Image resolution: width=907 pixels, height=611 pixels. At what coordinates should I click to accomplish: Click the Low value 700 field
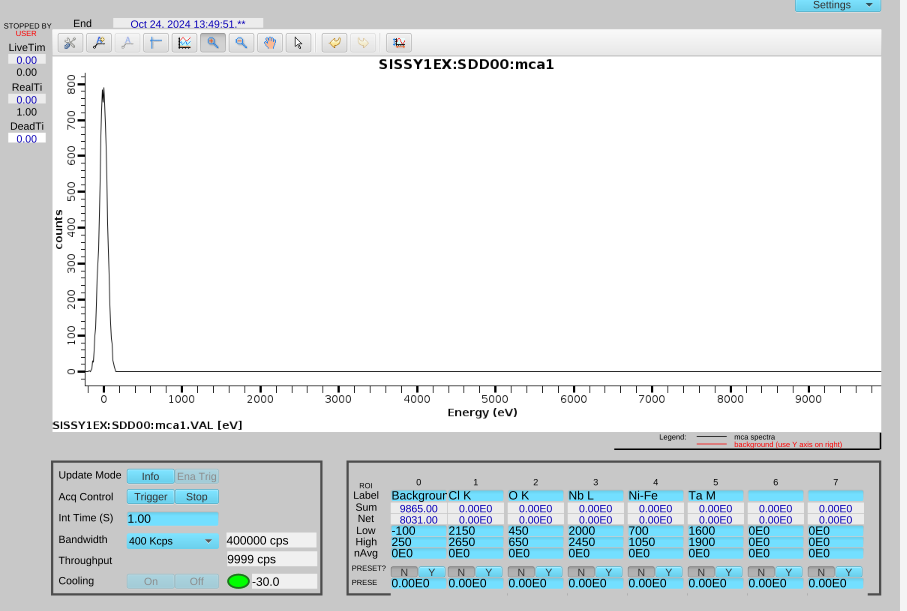[656, 531]
